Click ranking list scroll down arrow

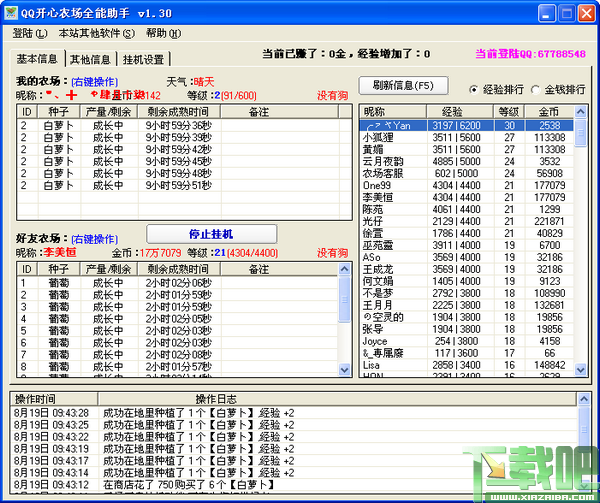(x=580, y=370)
